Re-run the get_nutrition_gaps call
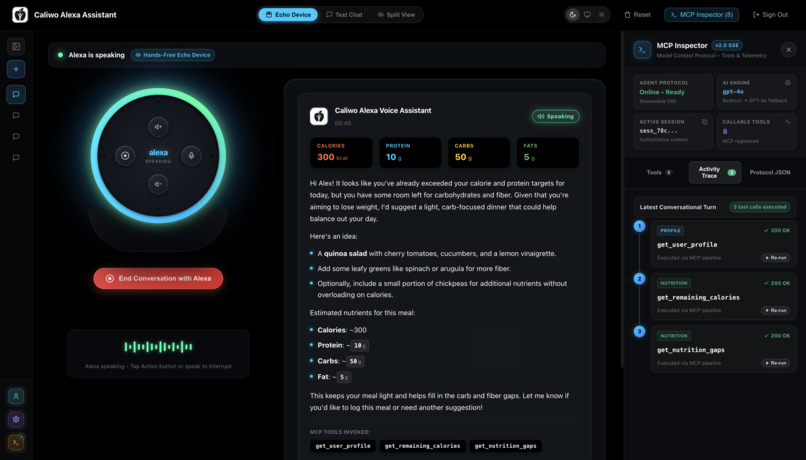This screenshot has width=806, height=460. 776,363
